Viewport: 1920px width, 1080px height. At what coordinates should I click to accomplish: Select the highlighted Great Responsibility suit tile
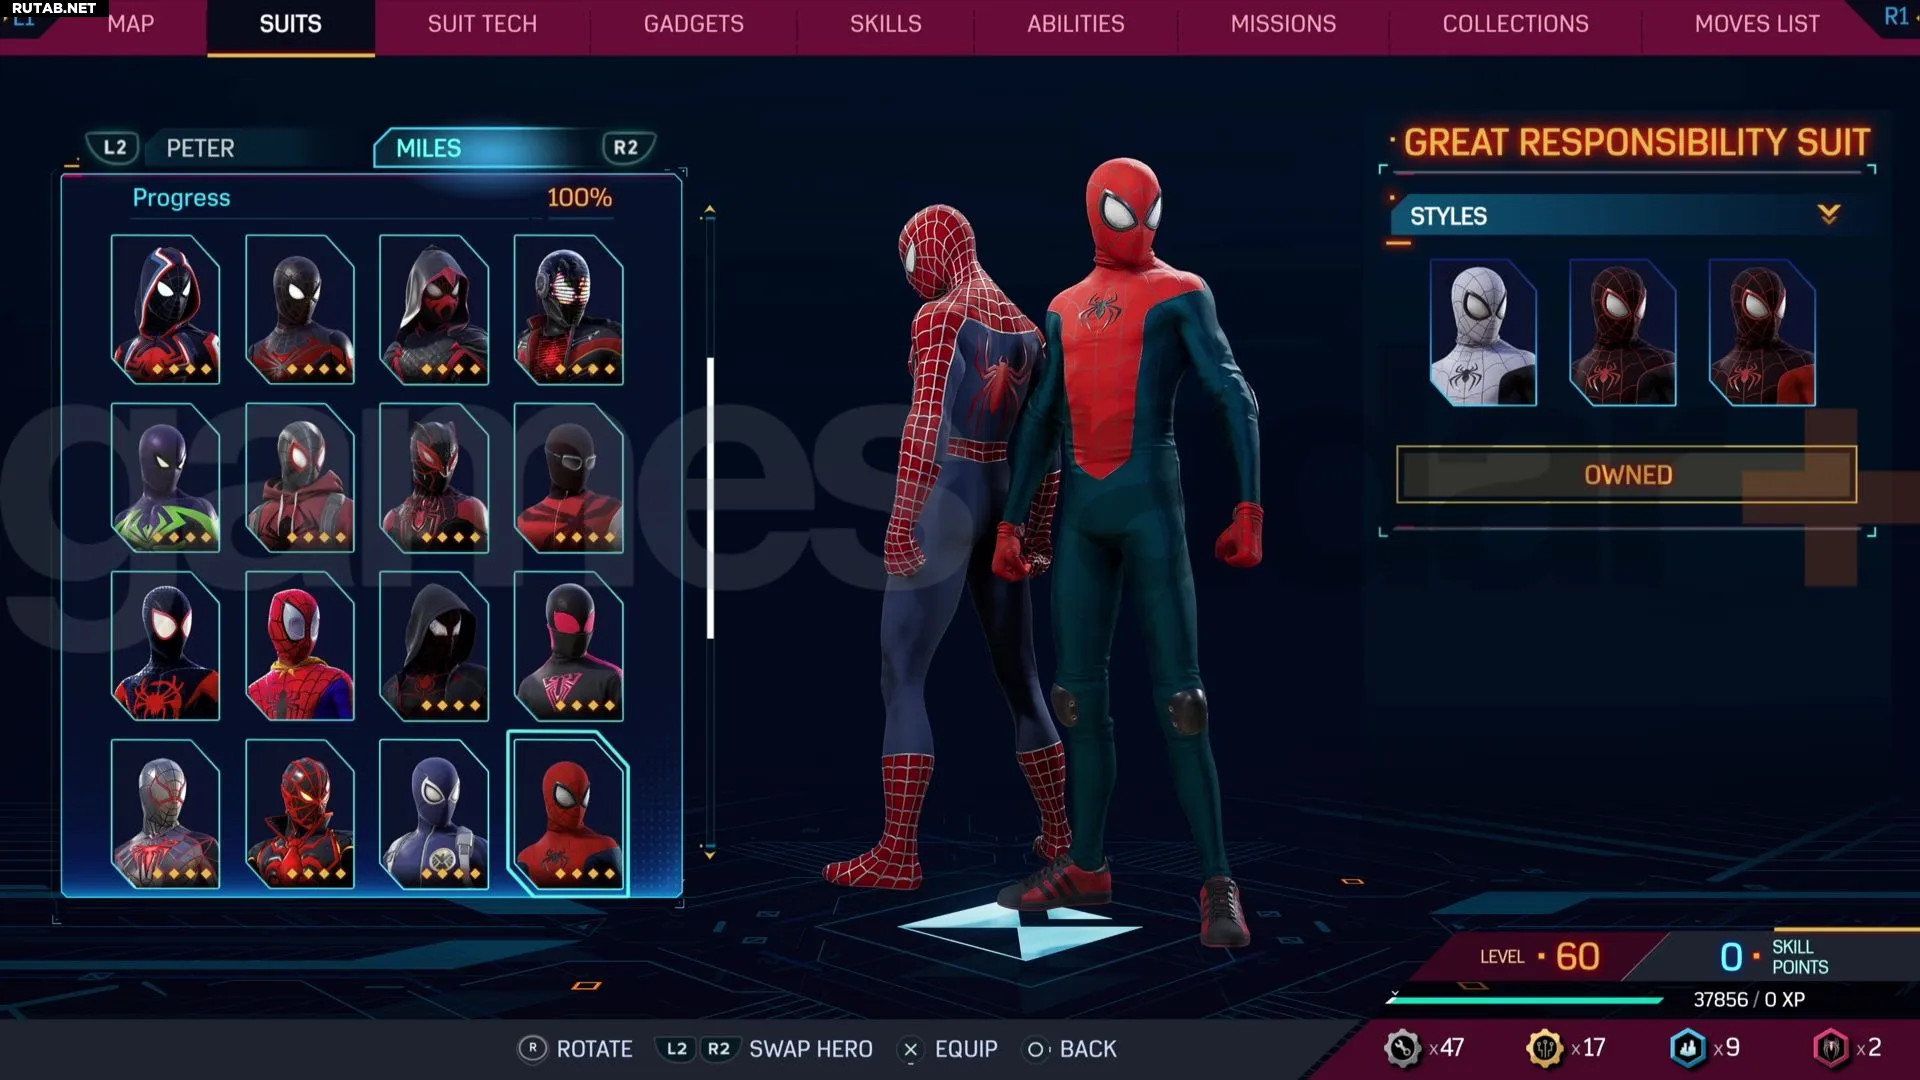coord(568,813)
